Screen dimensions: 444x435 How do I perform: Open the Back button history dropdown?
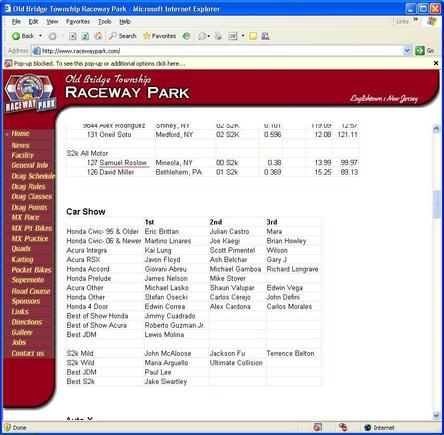[40, 36]
